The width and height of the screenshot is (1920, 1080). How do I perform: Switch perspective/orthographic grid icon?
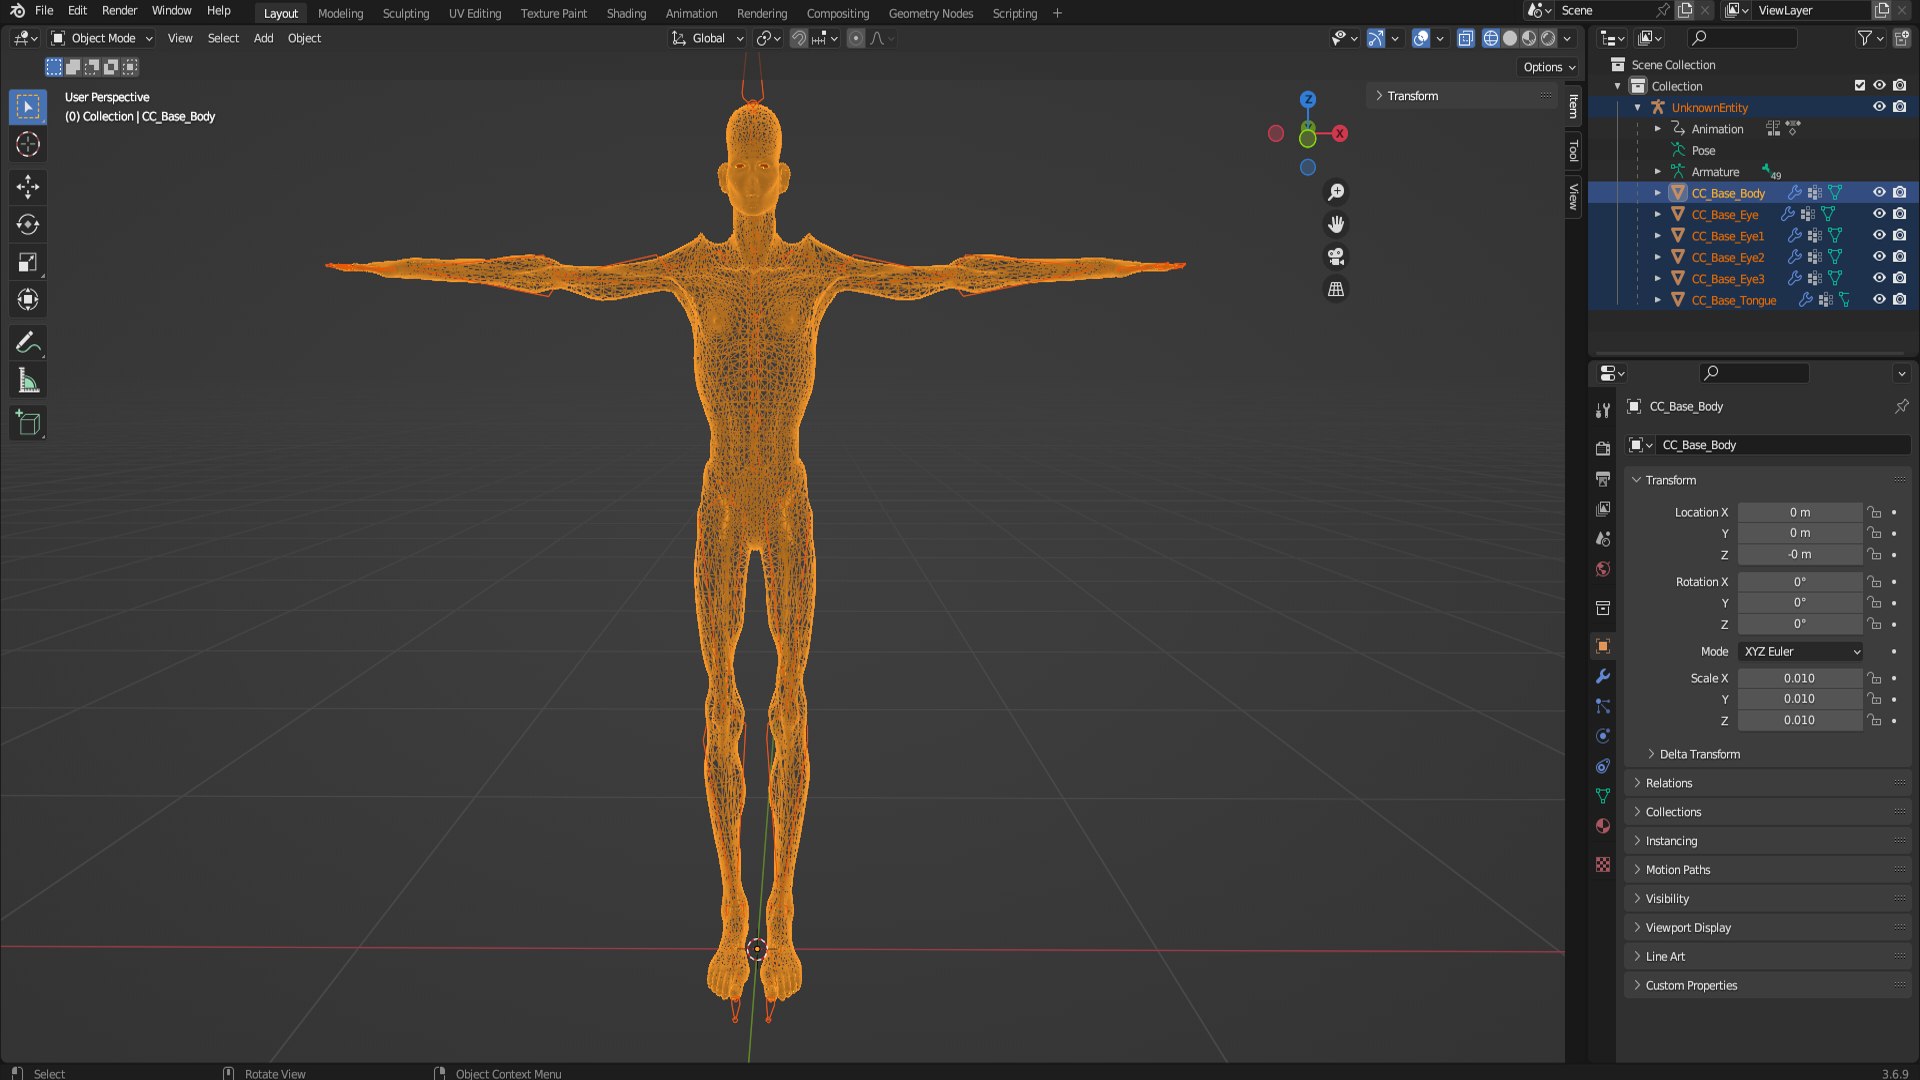point(1336,289)
